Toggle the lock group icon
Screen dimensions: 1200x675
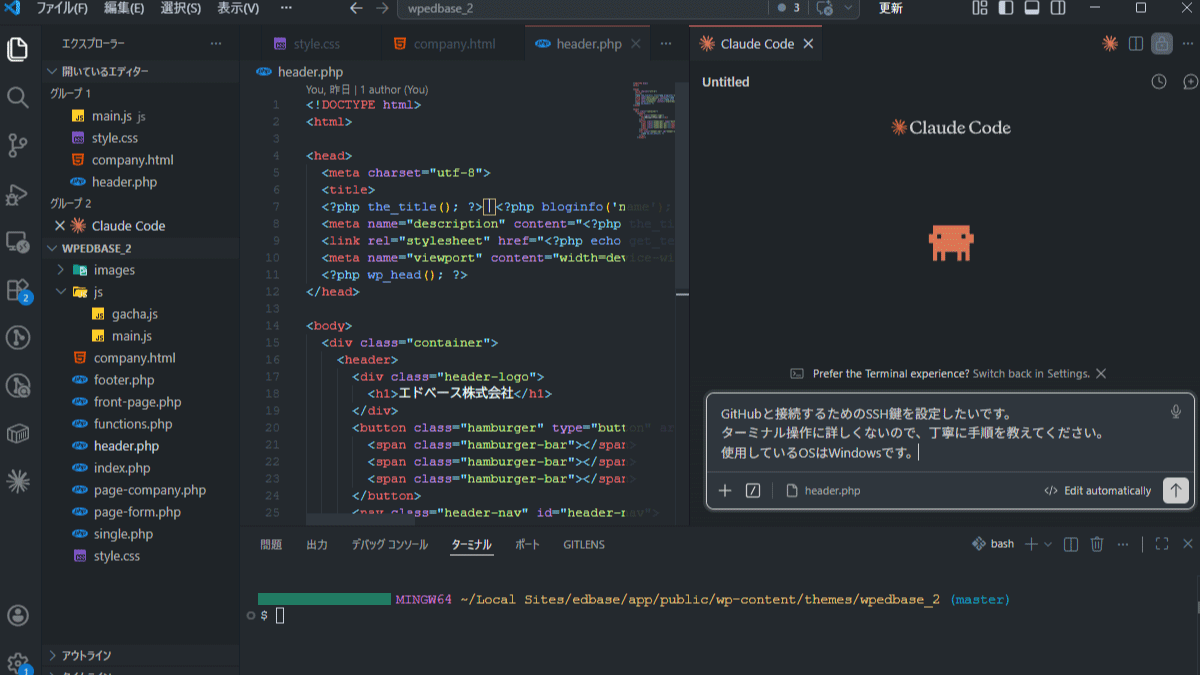coord(1162,43)
